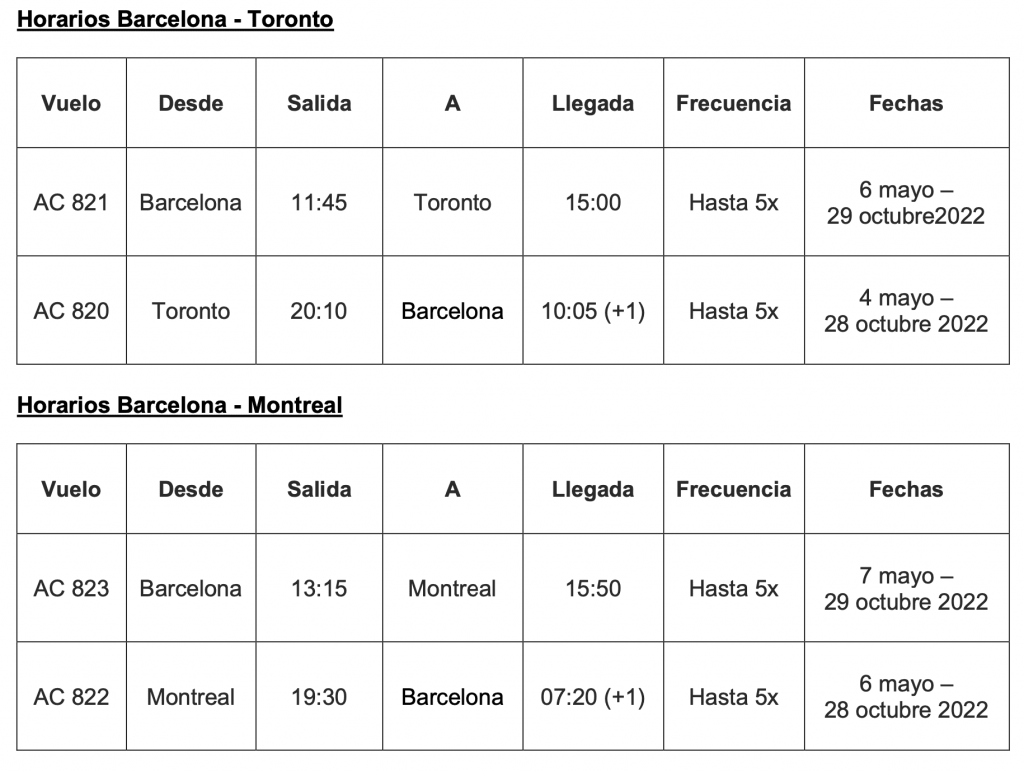Select the 10:05 (+1) arrival cell

click(593, 311)
